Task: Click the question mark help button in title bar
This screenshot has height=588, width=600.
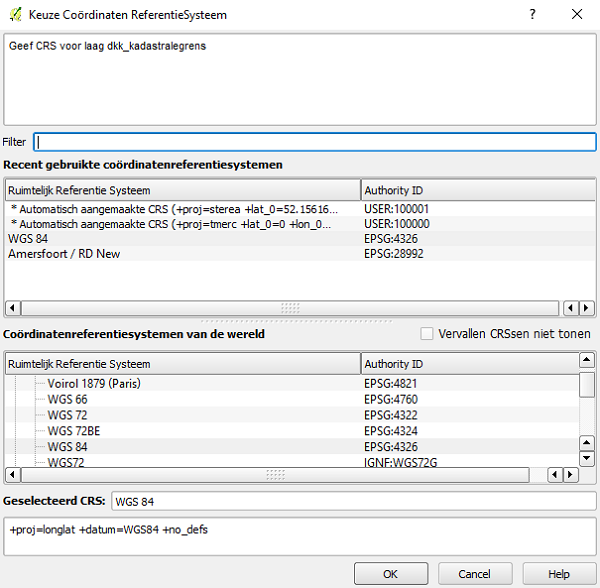Action: pyautogui.click(x=532, y=14)
